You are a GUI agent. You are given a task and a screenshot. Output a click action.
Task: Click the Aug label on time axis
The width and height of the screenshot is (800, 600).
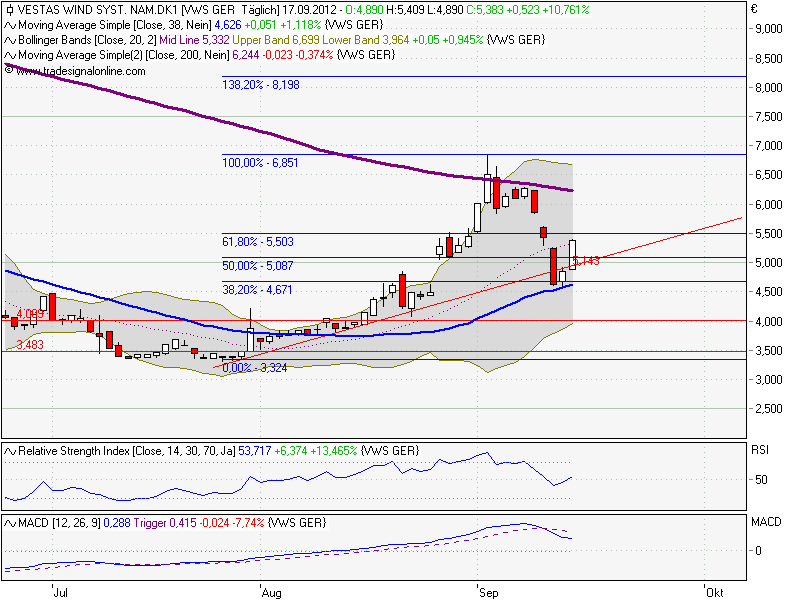click(x=271, y=592)
